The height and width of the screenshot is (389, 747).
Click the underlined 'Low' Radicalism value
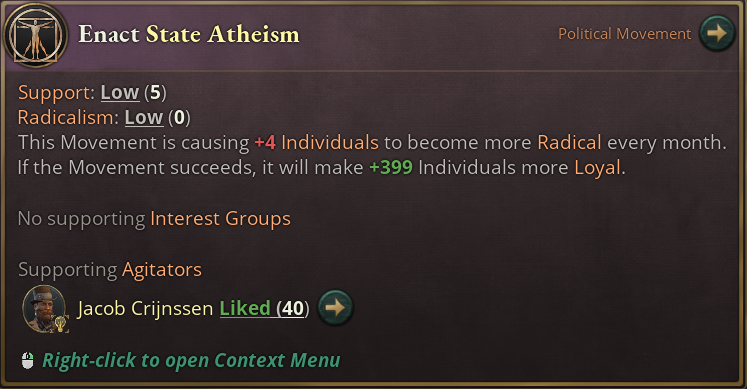coord(144,117)
